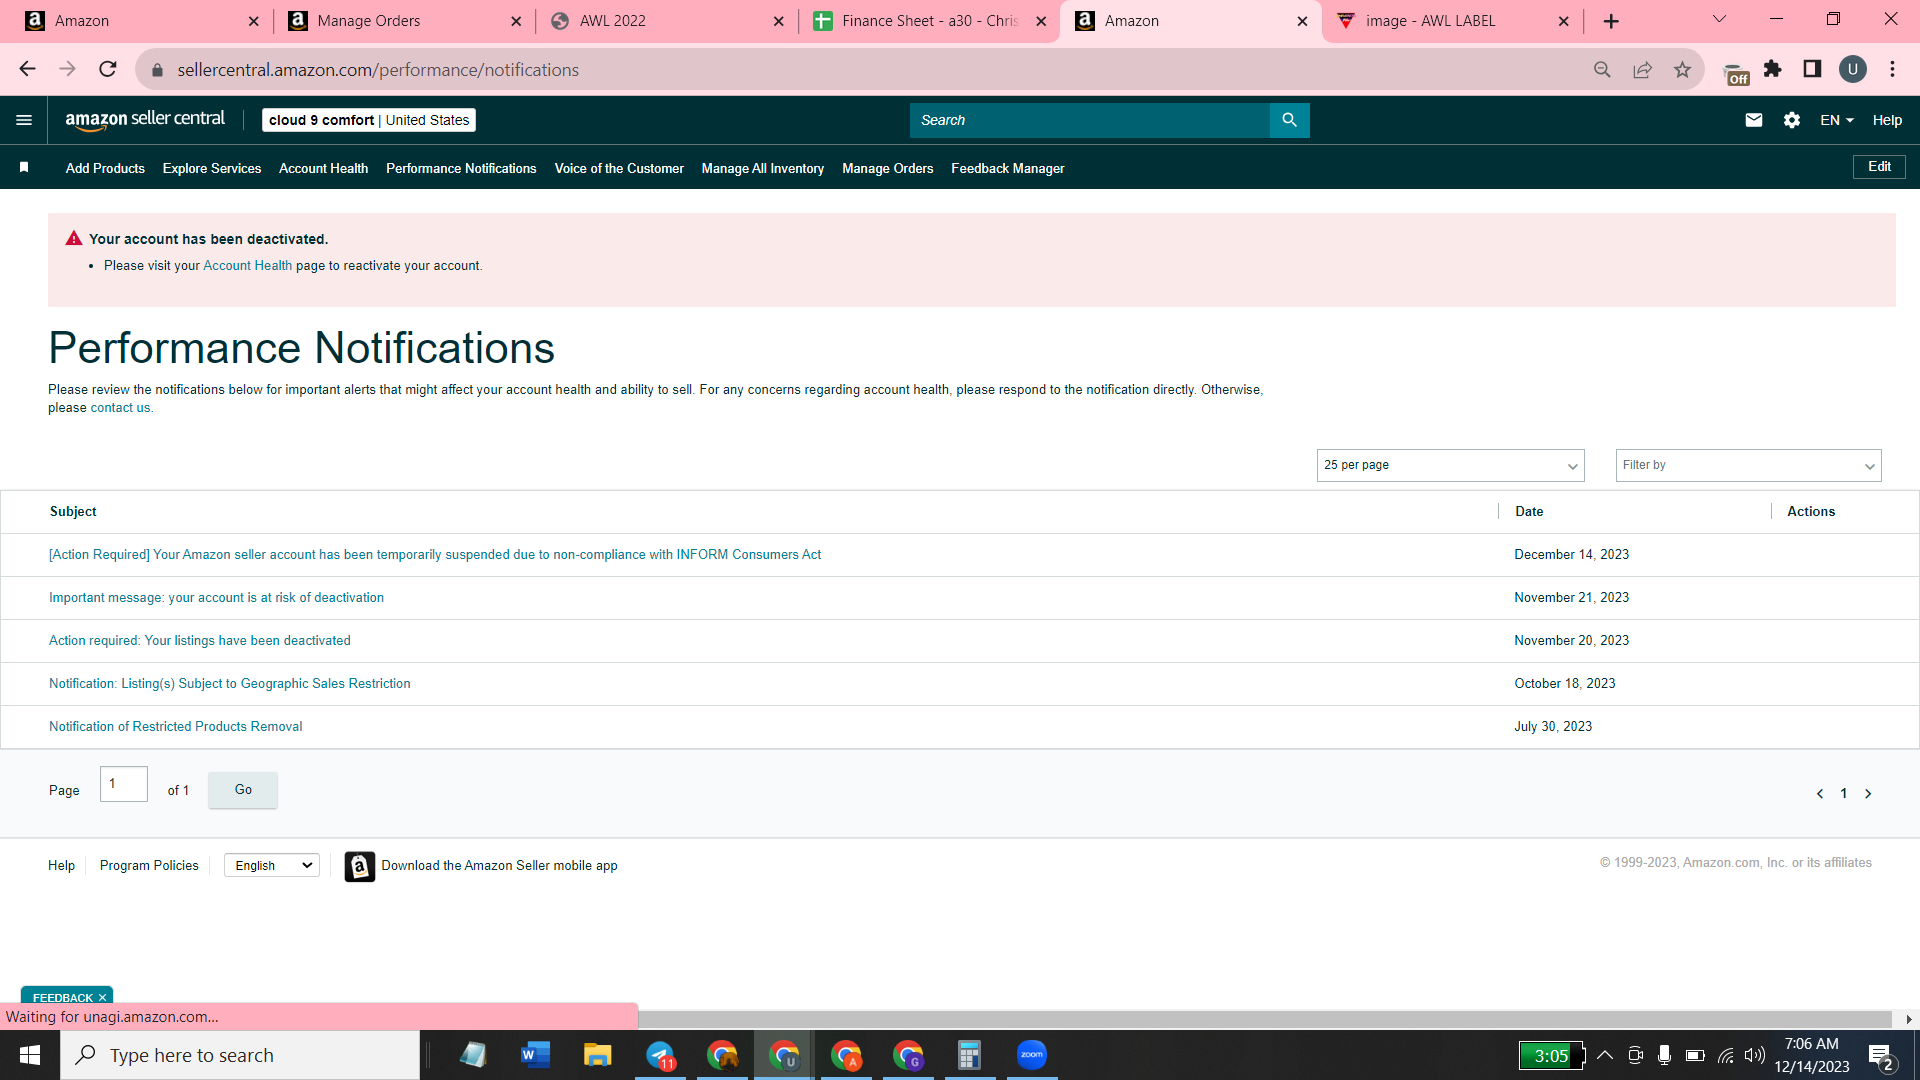Open Explore Services menu item
Viewport: 1920px width, 1080px height.
click(x=212, y=168)
